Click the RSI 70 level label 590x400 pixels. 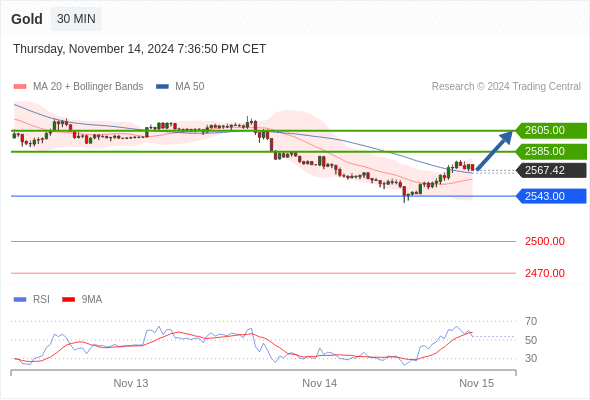tap(531, 321)
